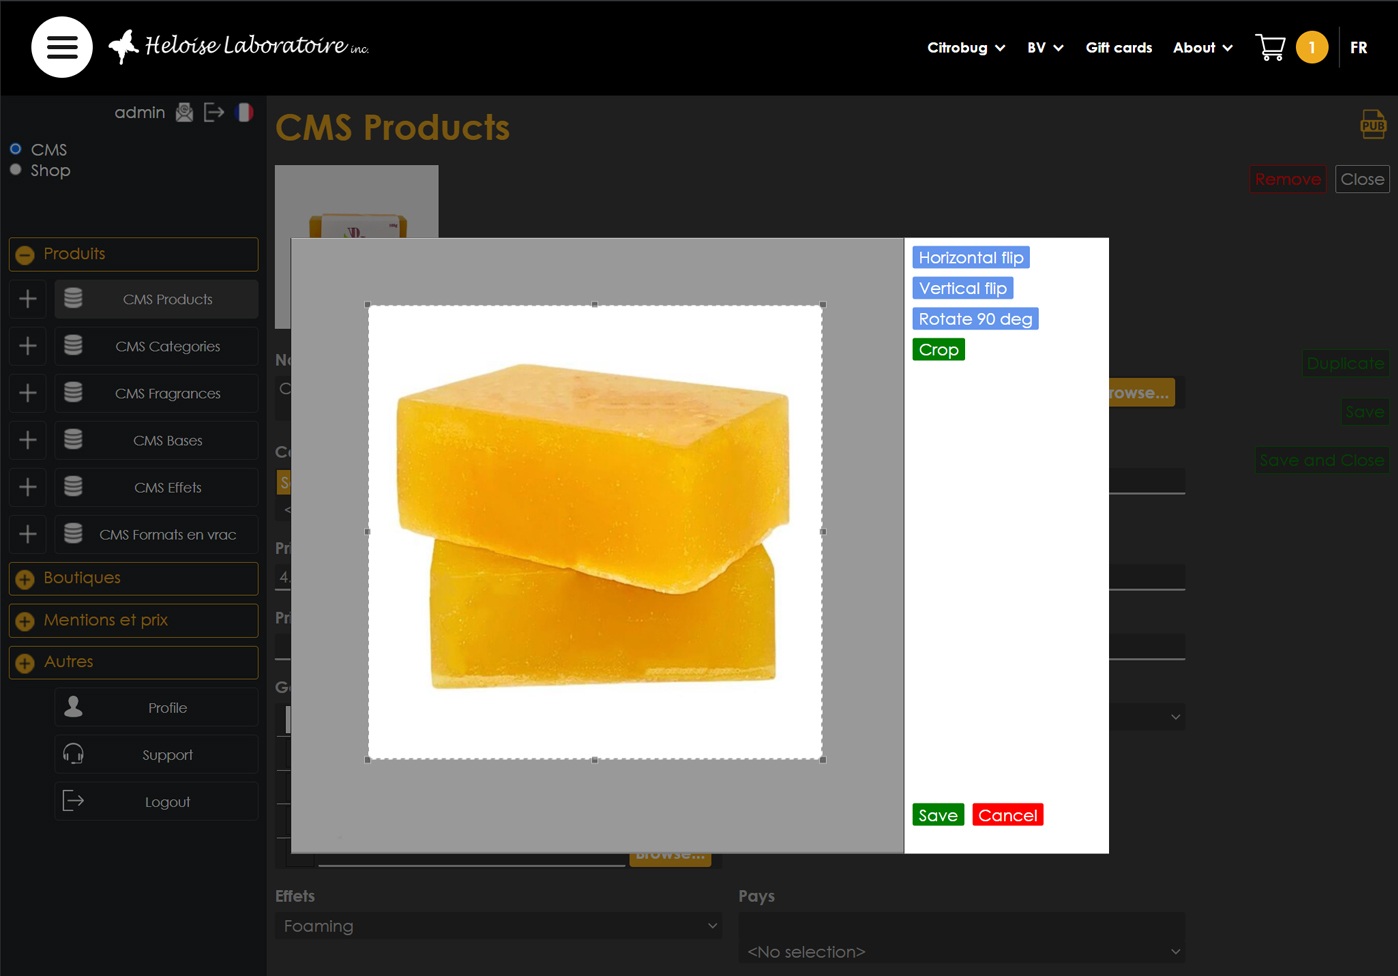Screen dimensions: 1398x976
Task: Click the shopping cart icon
Action: click(1270, 47)
